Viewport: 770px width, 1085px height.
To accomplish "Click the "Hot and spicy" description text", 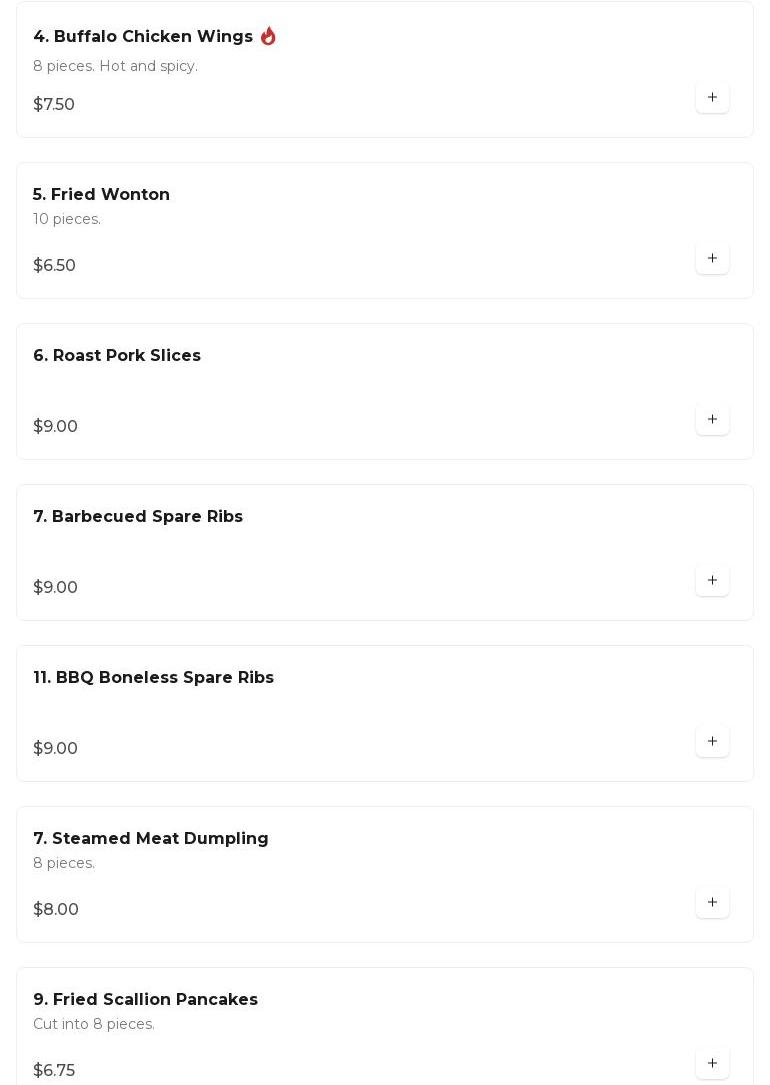I will pyautogui.click(x=148, y=66).
